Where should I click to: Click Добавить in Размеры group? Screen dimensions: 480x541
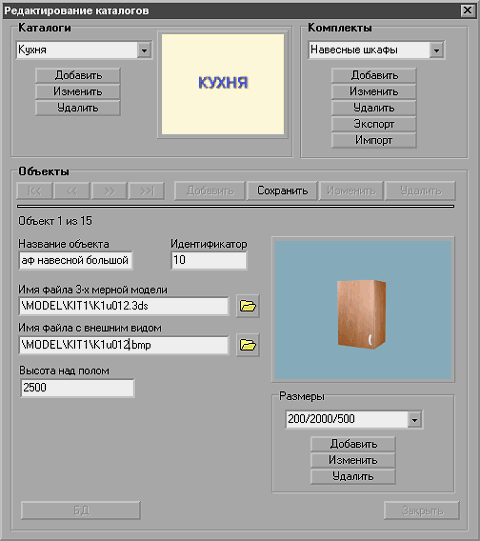pos(353,444)
